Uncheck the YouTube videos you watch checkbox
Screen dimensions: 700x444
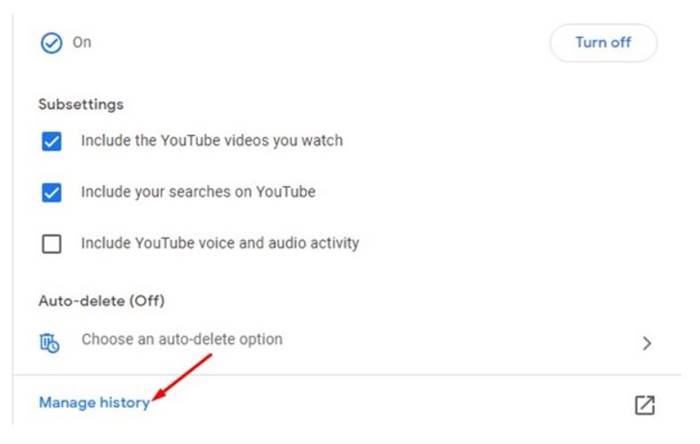point(51,141)
